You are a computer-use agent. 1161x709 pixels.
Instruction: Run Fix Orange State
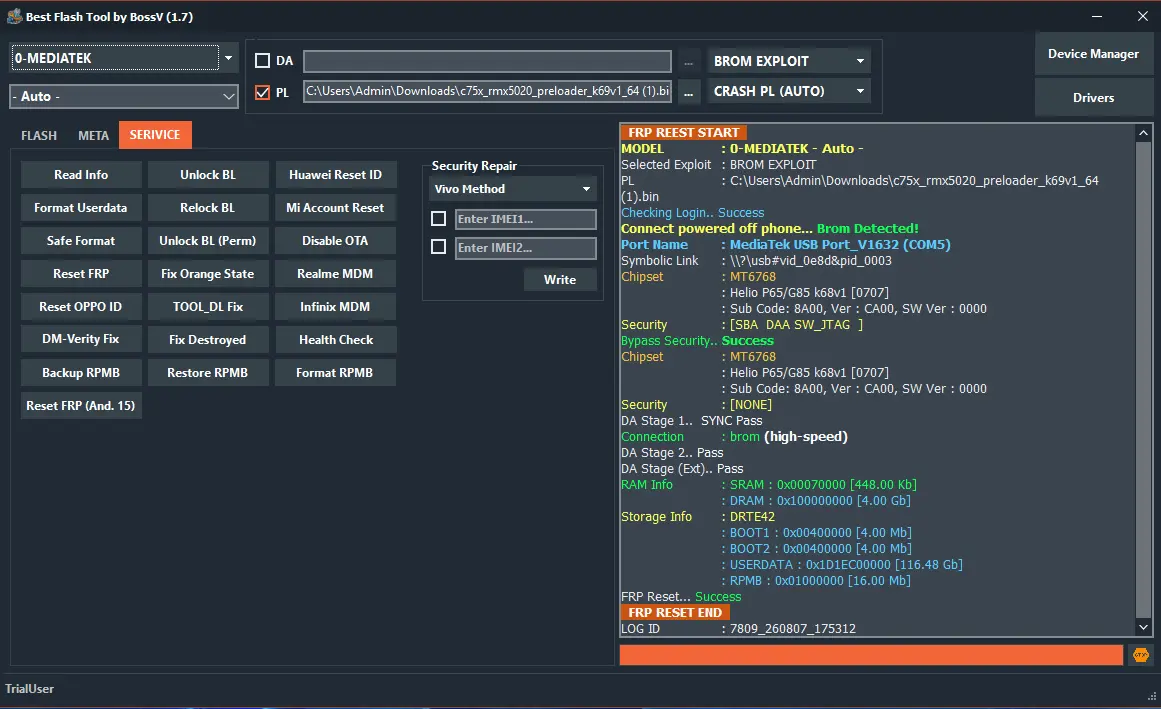pos(208,274)
